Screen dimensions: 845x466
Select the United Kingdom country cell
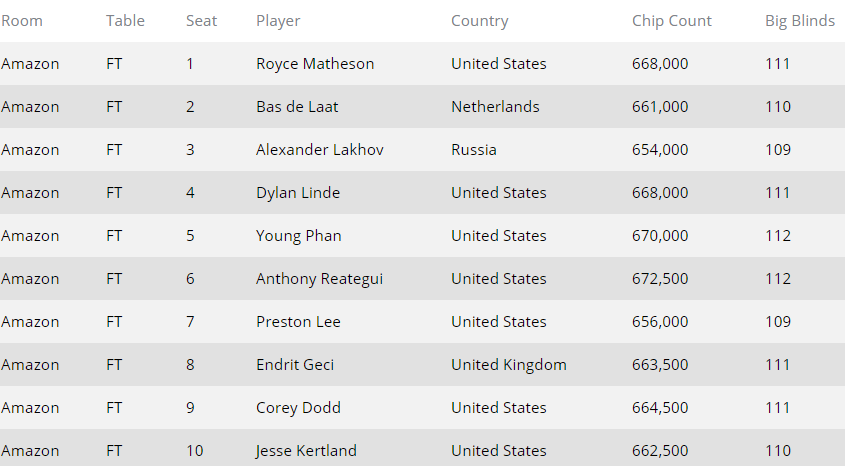coord(508,365)
